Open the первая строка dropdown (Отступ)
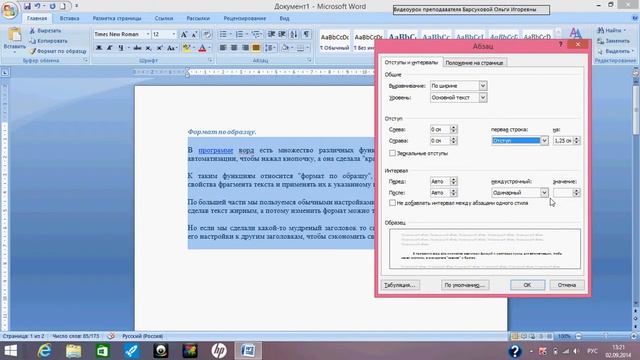This screenshot has width=640, height=360. coord(544,140)
